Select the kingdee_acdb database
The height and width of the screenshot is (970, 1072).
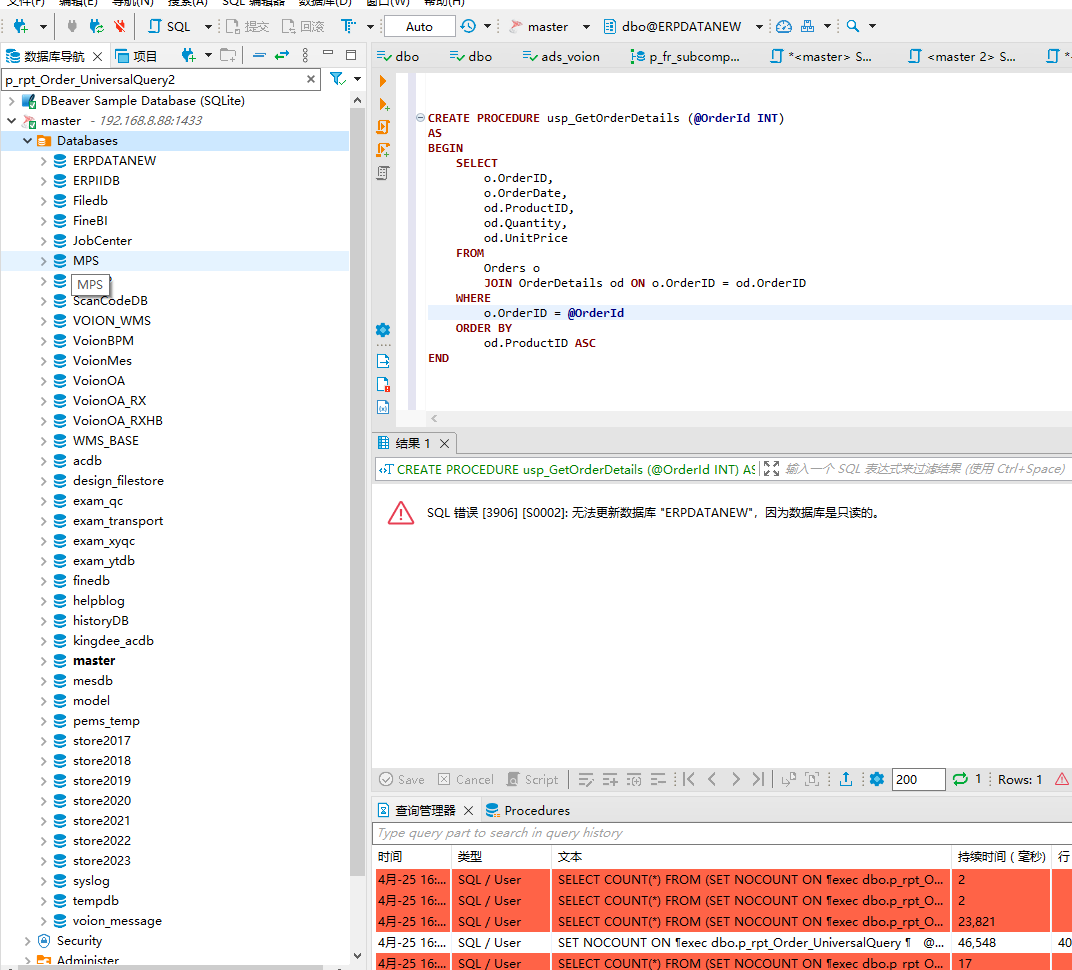[x=113, y=641]
